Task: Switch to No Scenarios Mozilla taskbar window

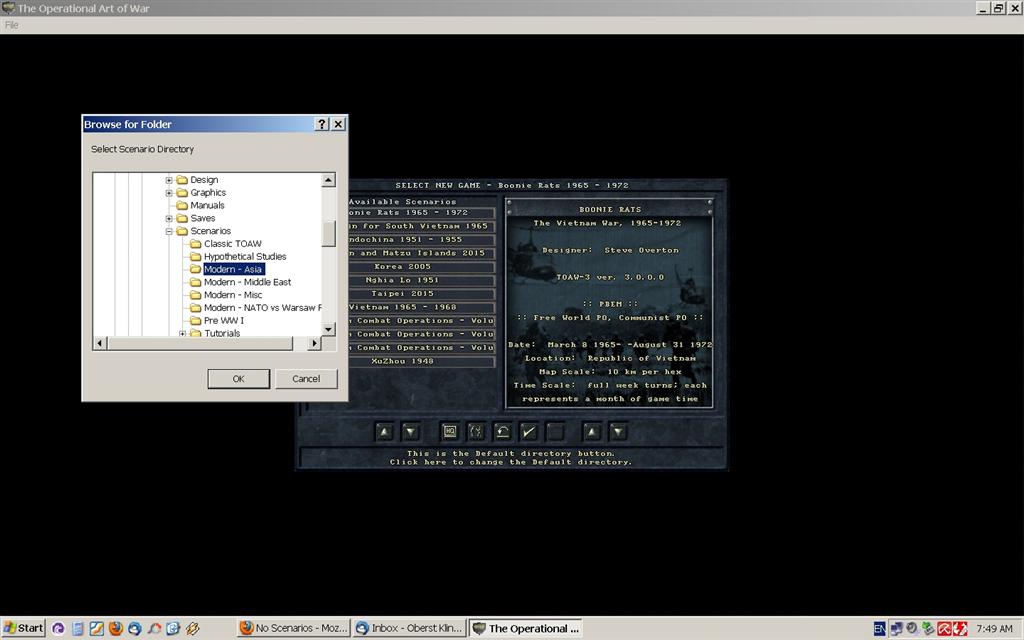Action: click(x=294, y=628)
